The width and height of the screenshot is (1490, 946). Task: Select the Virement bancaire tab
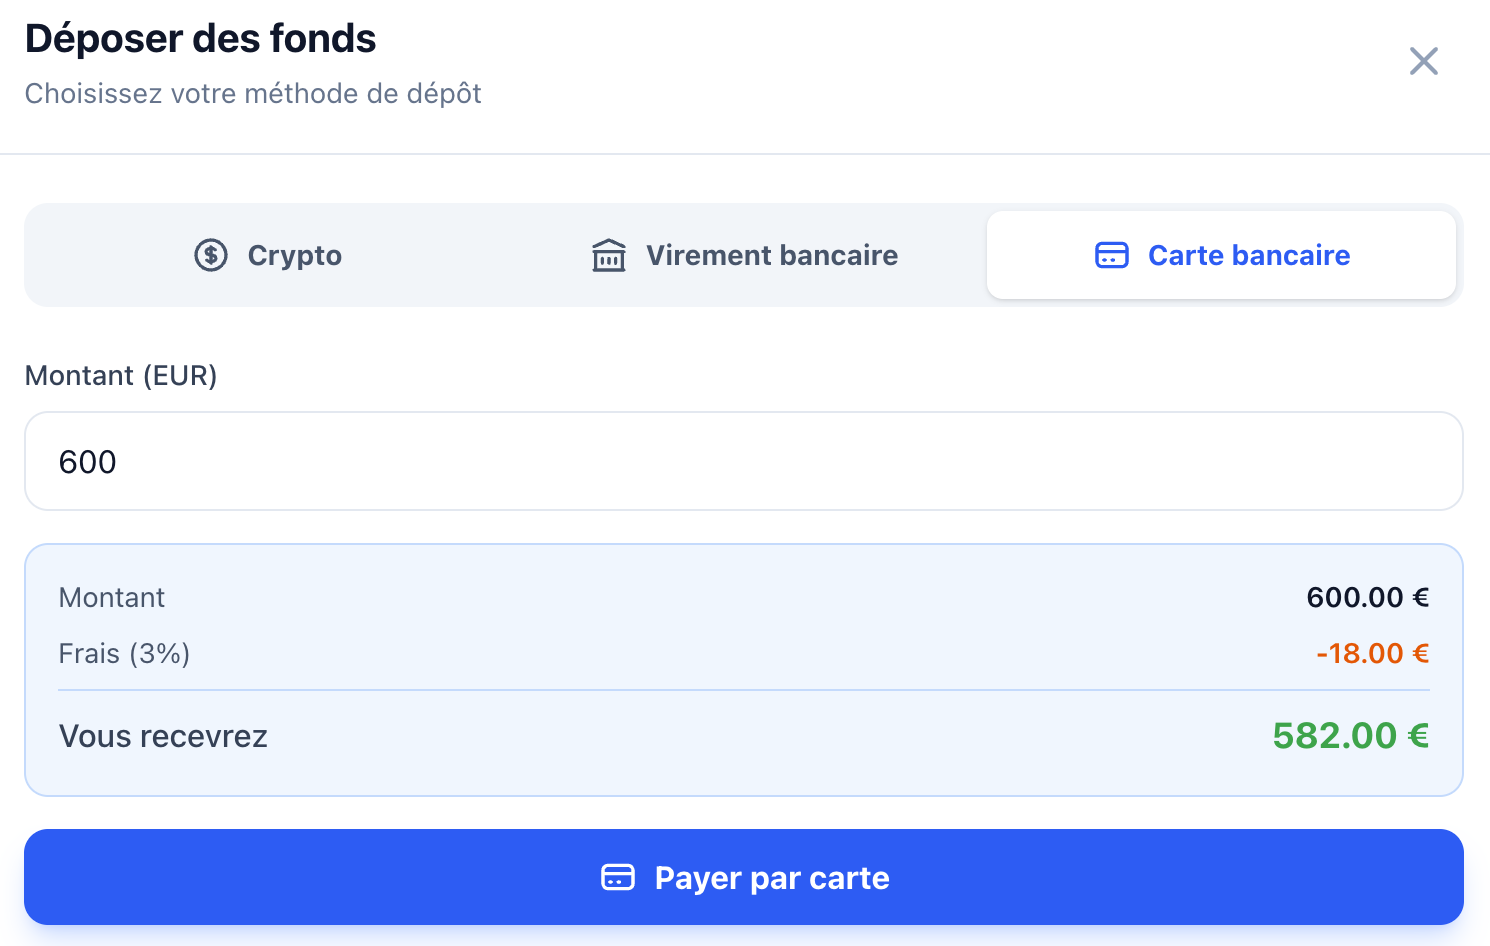pyautogui.click(x=744, y=255)
